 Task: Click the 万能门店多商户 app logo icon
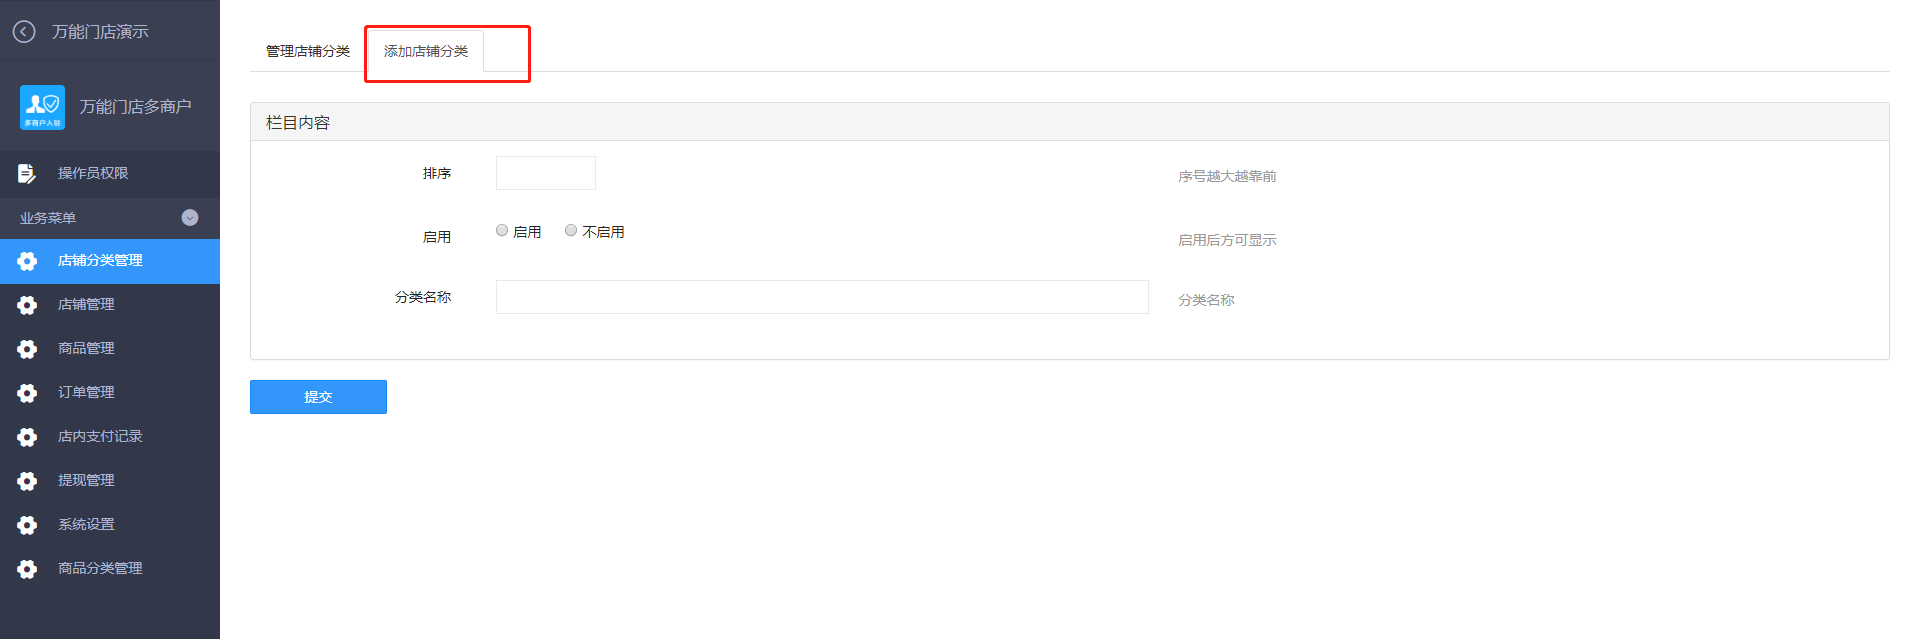click(42, 107)
